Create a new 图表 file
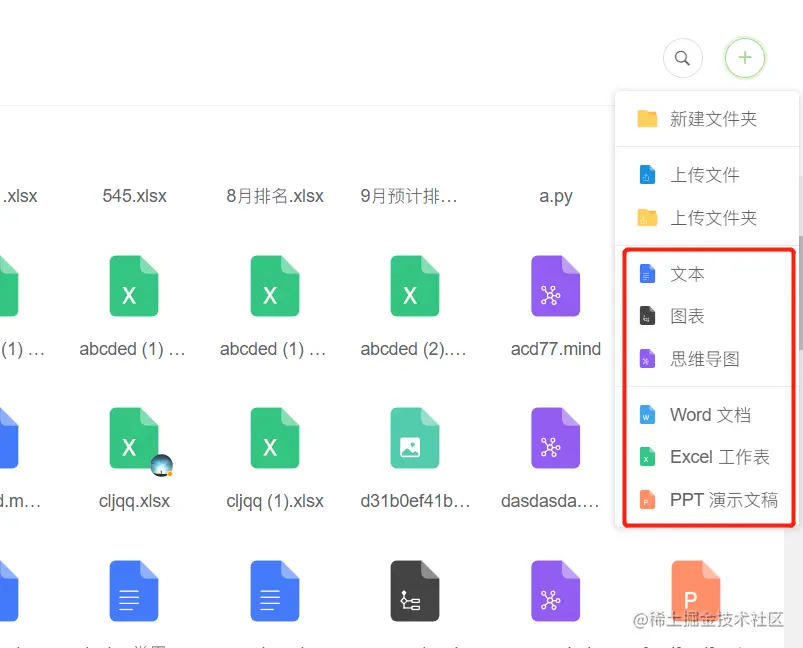The image size is (803, 648). click(707, 316)
